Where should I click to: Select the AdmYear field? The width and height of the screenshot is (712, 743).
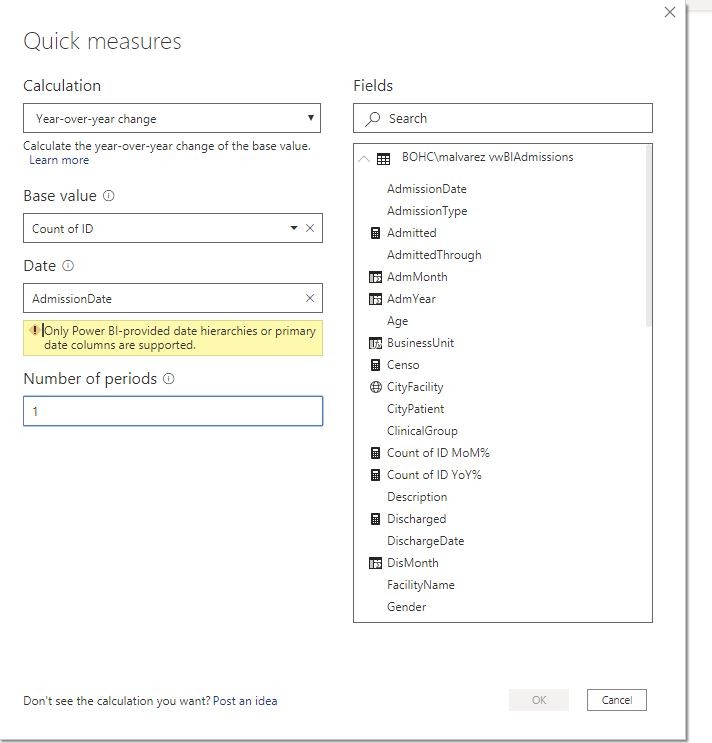click(411, 299)
